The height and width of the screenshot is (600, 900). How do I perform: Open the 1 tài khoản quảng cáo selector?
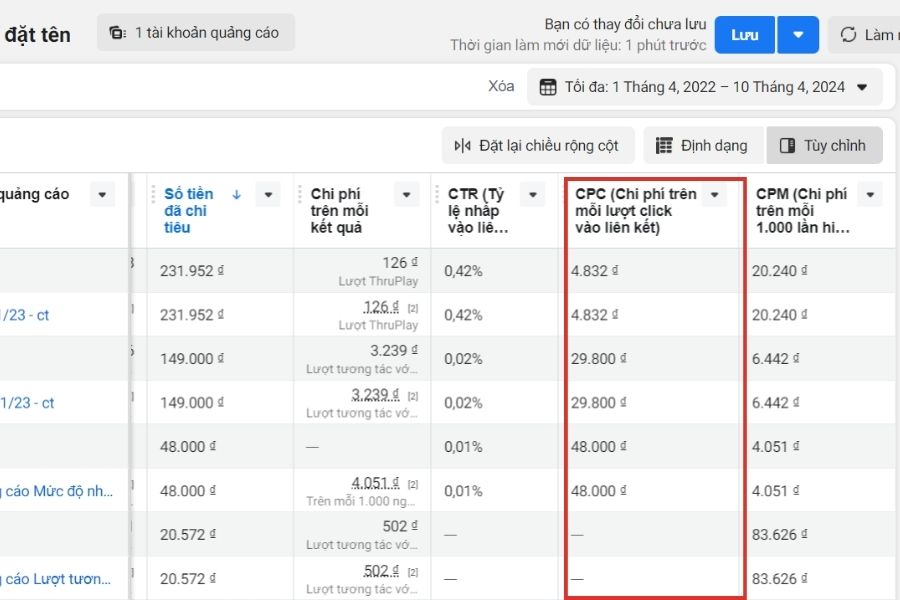(196, 33)
